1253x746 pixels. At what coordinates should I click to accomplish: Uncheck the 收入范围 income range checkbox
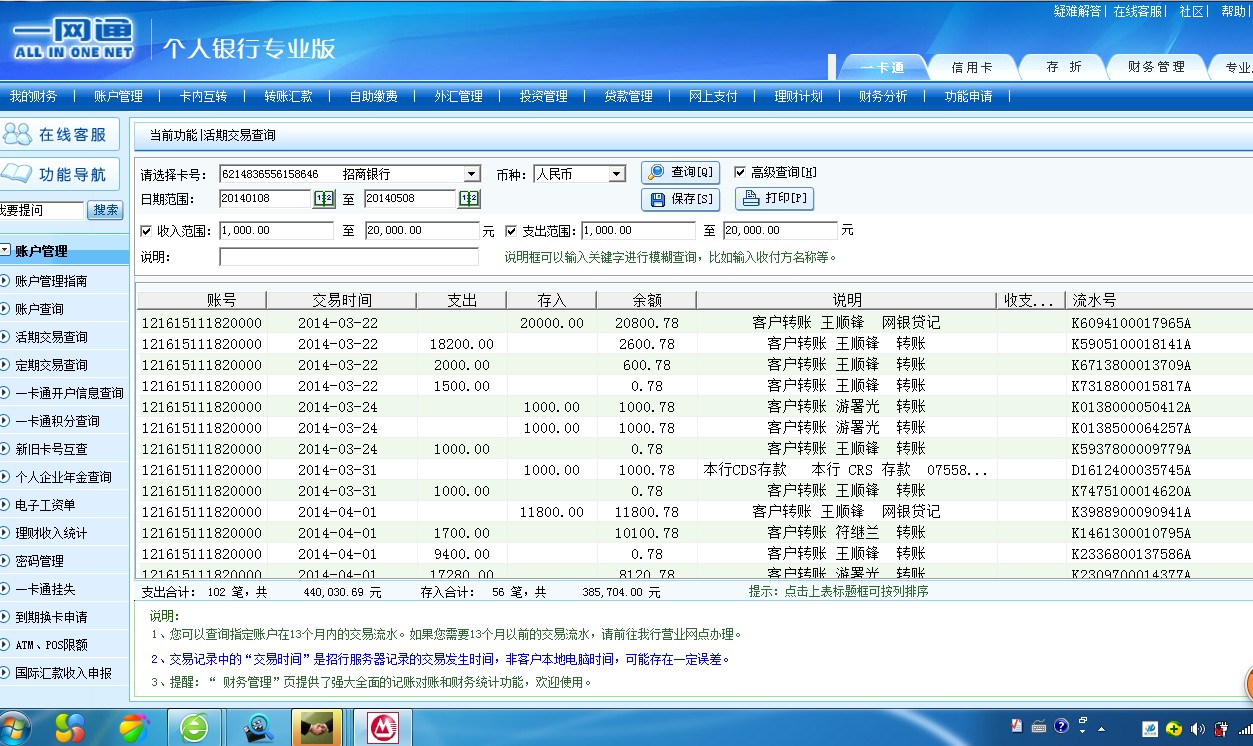coord(147,231)
